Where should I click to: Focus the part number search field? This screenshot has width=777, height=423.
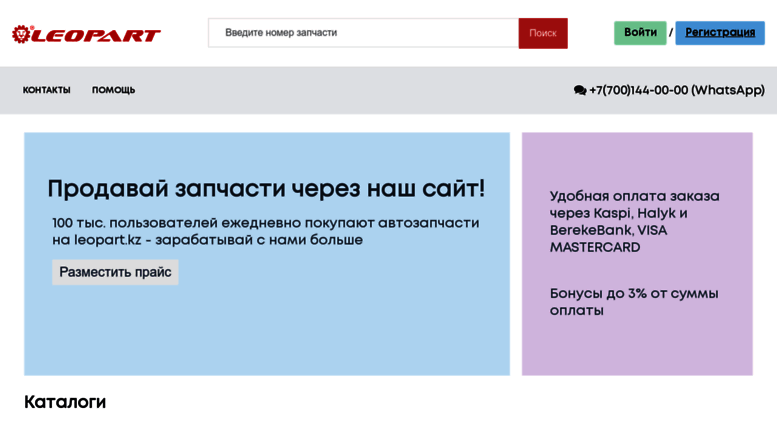coord(363,33)
